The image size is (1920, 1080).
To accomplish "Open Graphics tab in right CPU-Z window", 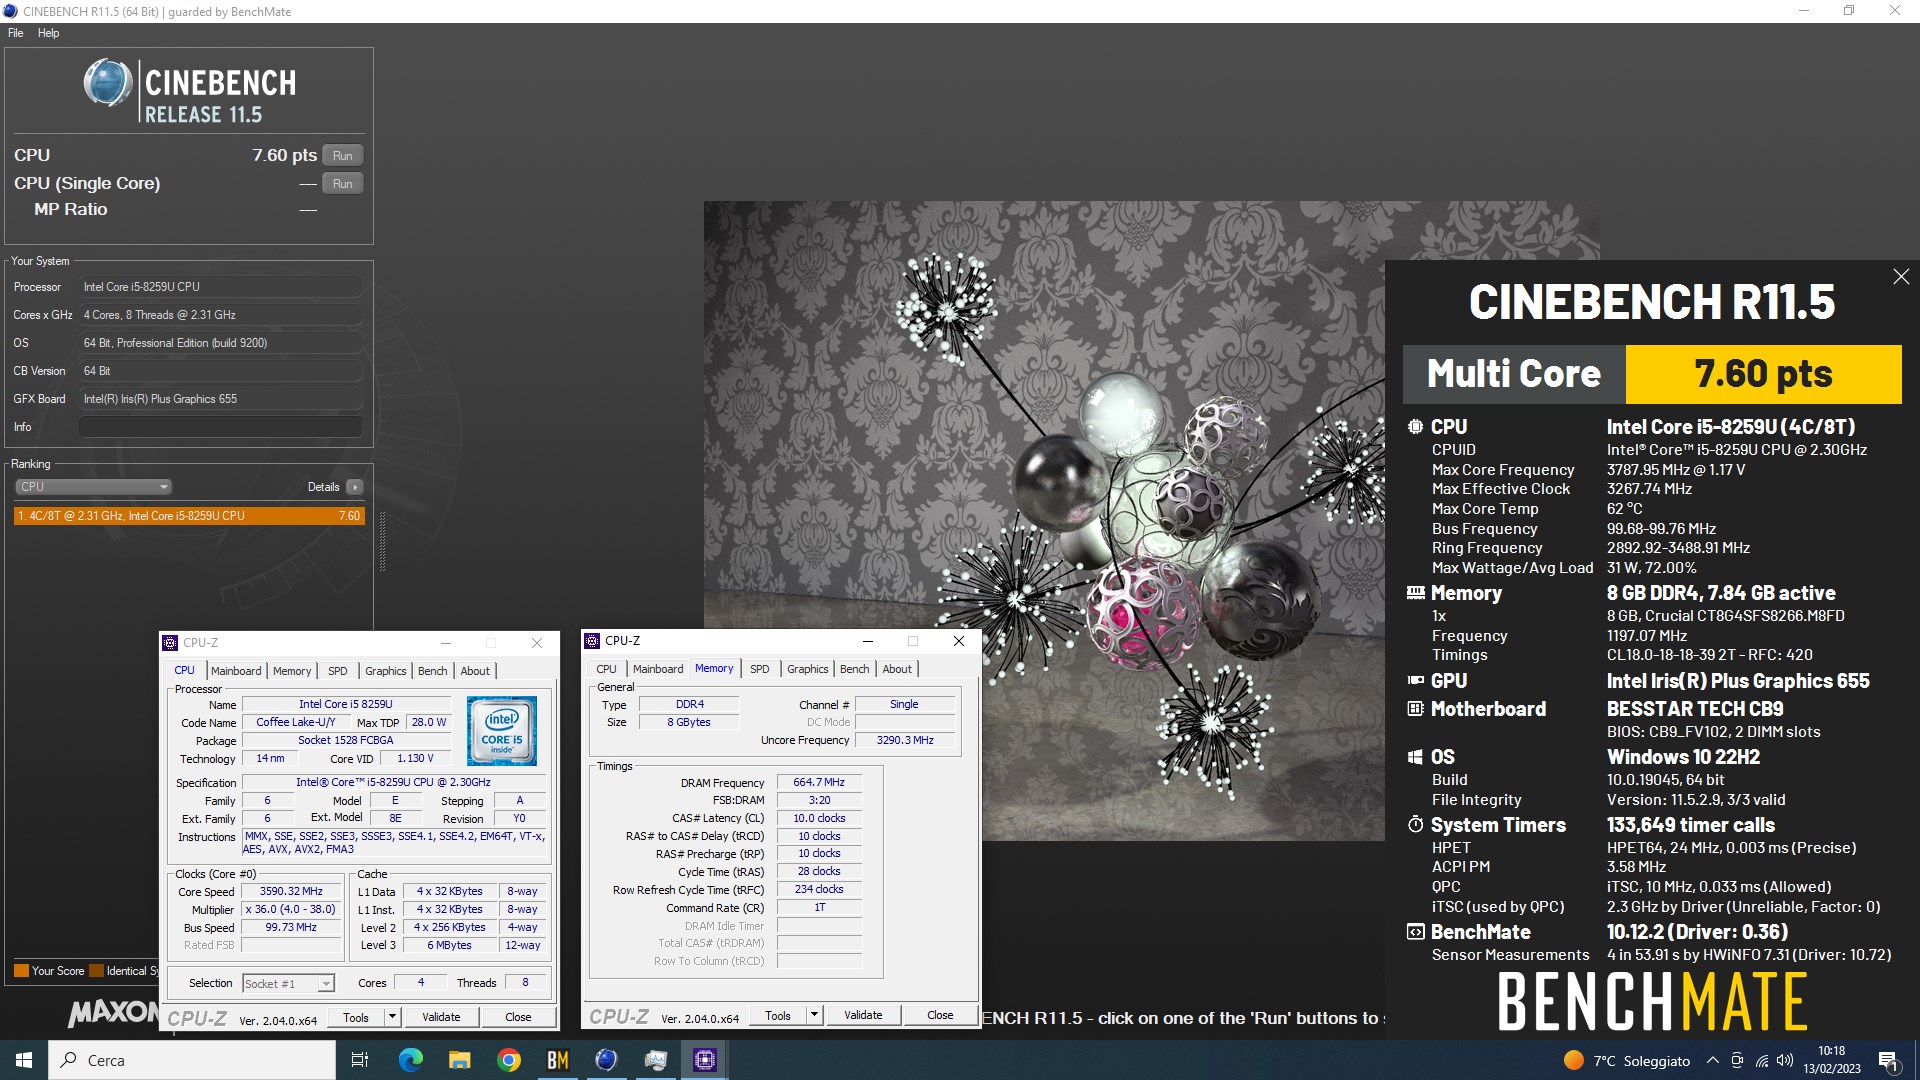I will (x=807, y=669).
